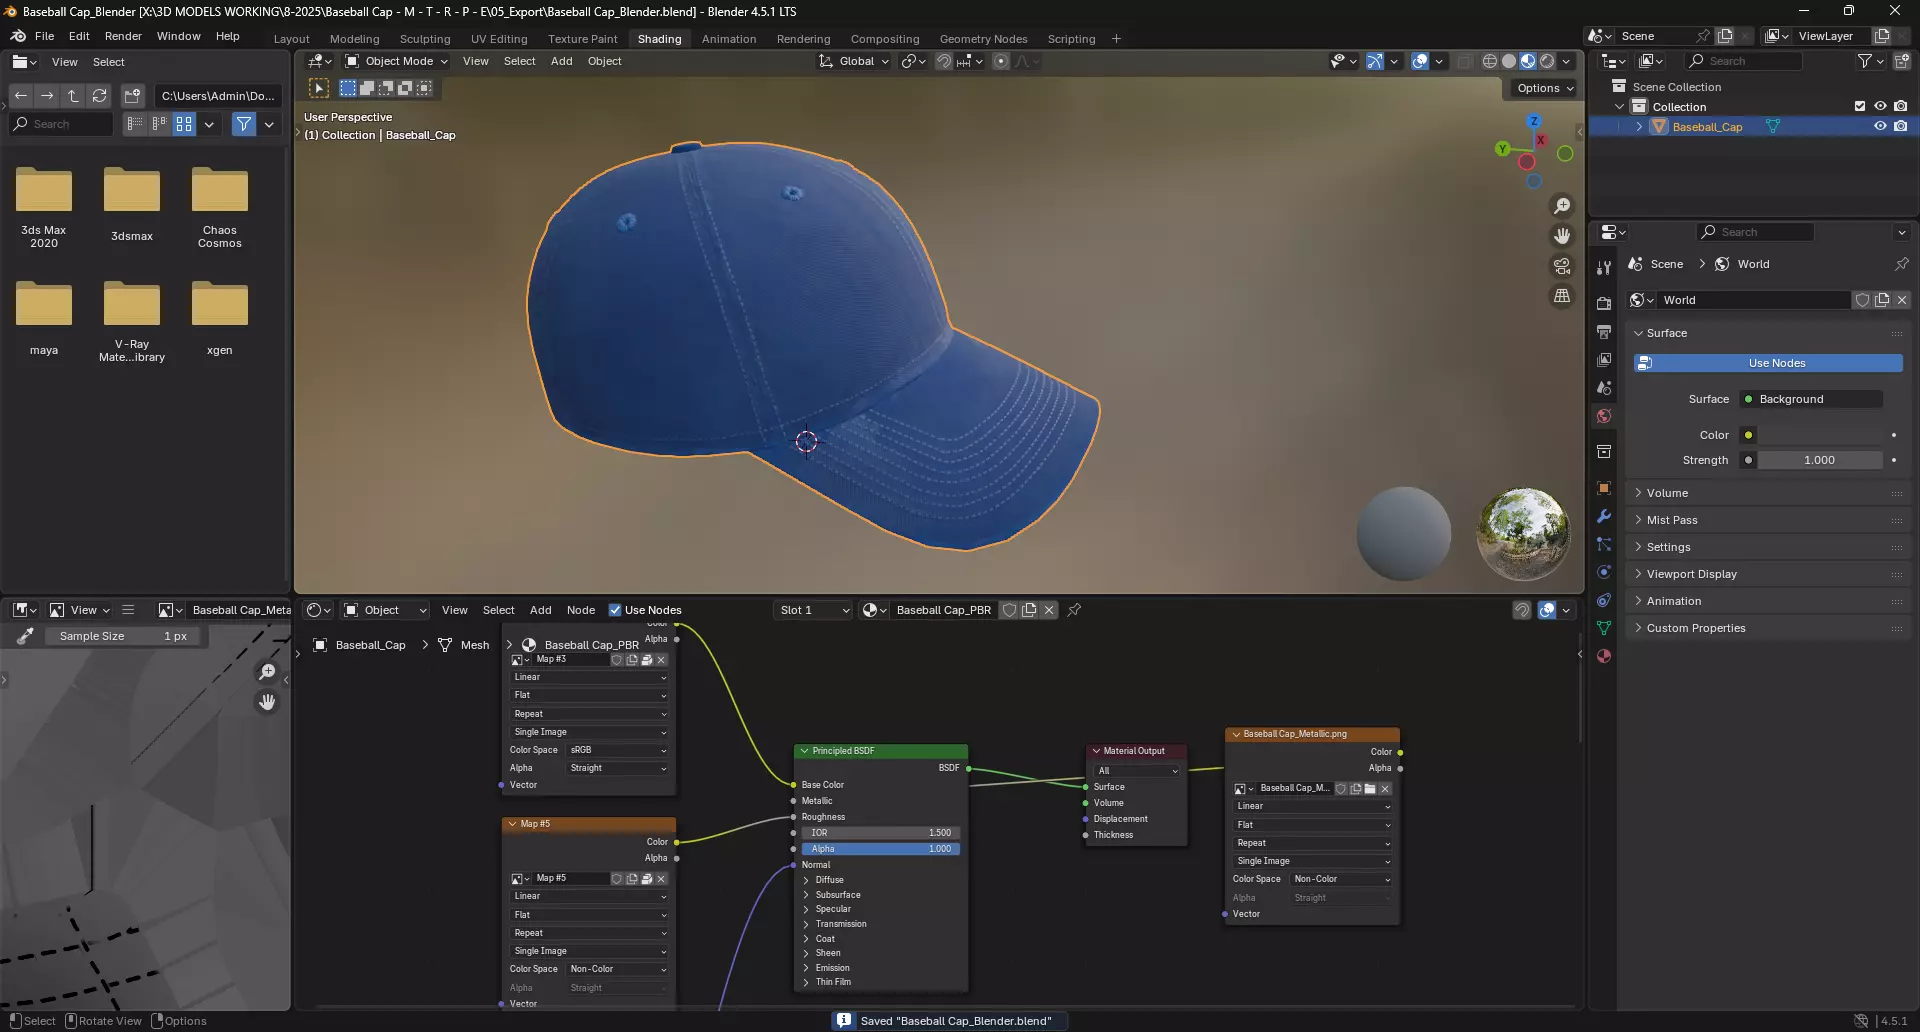Switch to the Modeling workspace tab
The image size is (1920, 1032).
(x=354, y=39)
